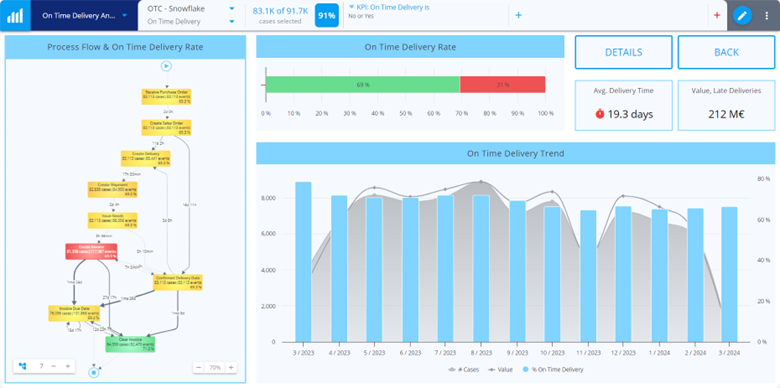Click the 11 / 2023 bar in trend chart
The height and width of the screenshot is (388, 780).
tap(588, 276)
